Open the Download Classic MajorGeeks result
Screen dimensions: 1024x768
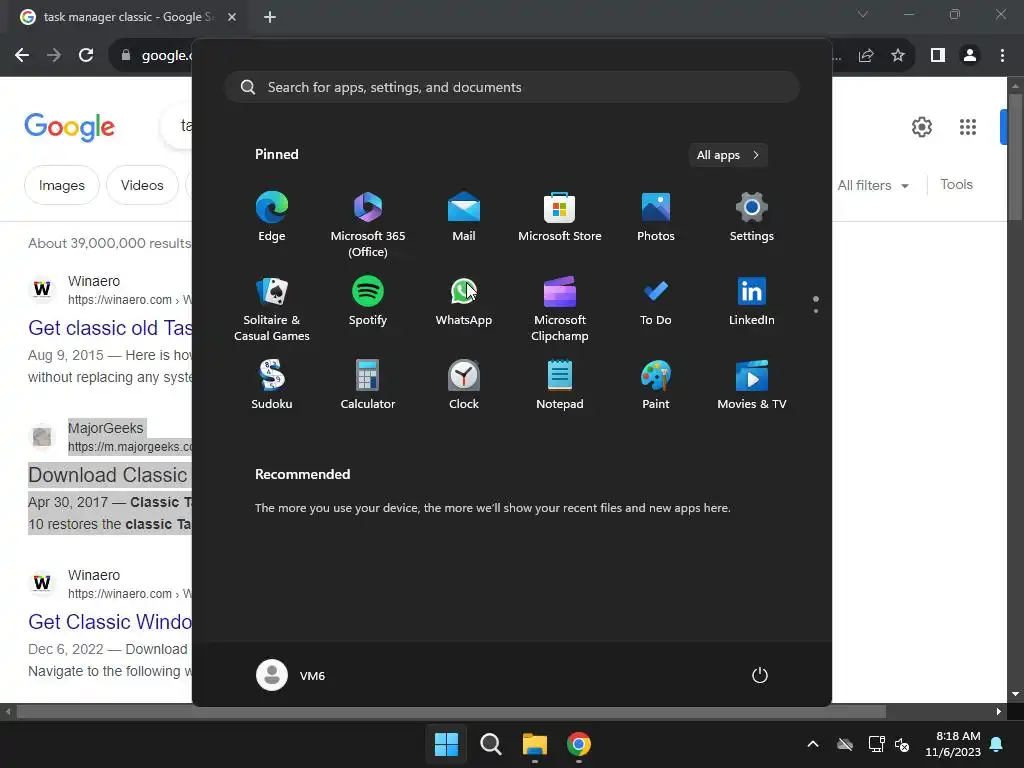110,475
